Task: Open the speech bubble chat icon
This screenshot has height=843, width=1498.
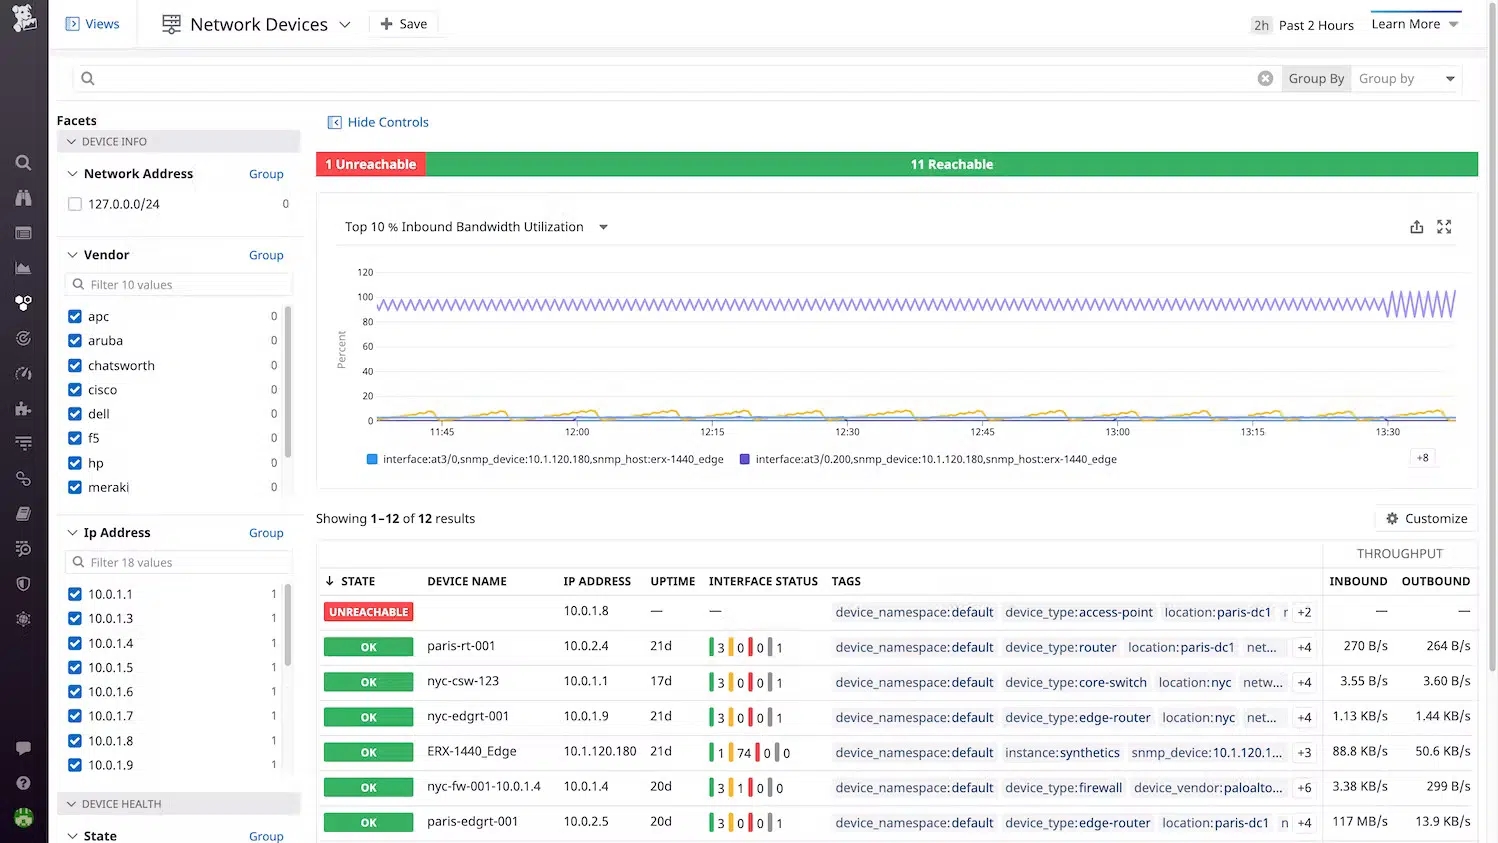Action: coord(23,748)
